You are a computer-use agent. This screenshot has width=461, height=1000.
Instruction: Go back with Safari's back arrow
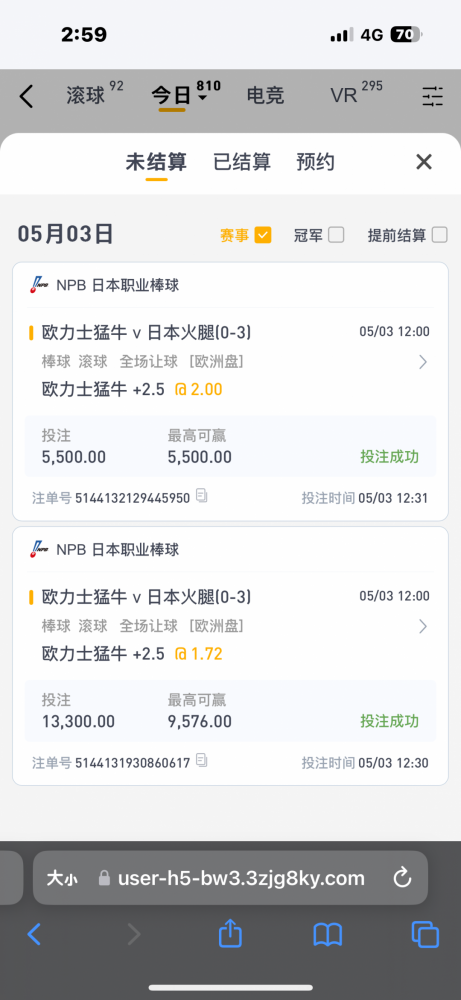pyautogui.click(x=34, y=934)
